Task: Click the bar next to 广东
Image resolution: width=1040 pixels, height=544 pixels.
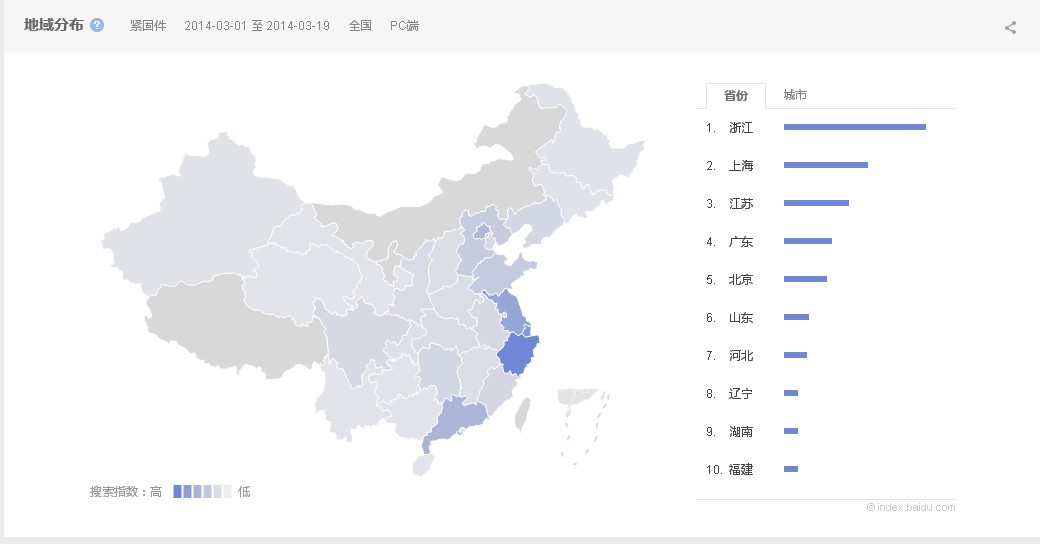Action: [808, 241]
